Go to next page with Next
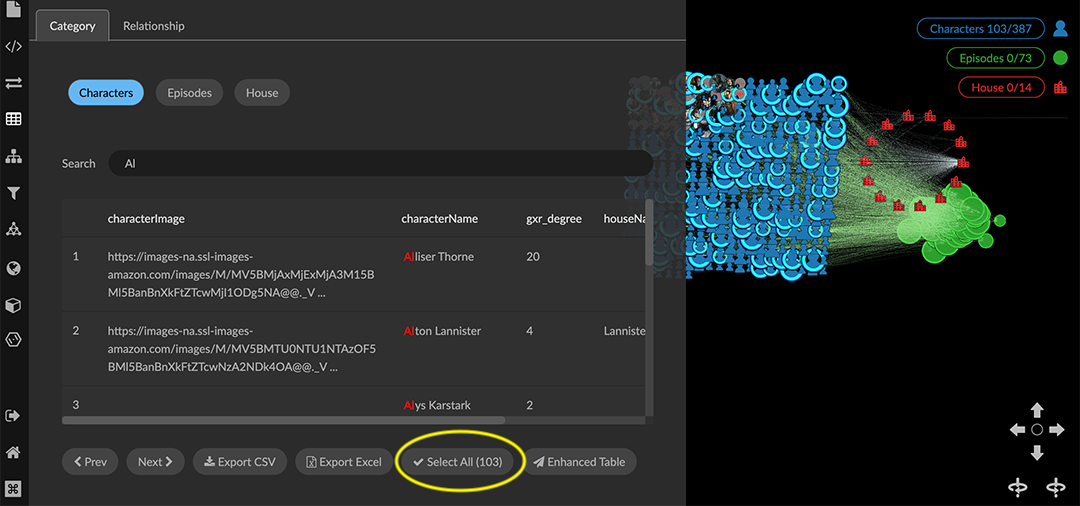This screenshot has width=1080, height=506. (x=155, y=462)
